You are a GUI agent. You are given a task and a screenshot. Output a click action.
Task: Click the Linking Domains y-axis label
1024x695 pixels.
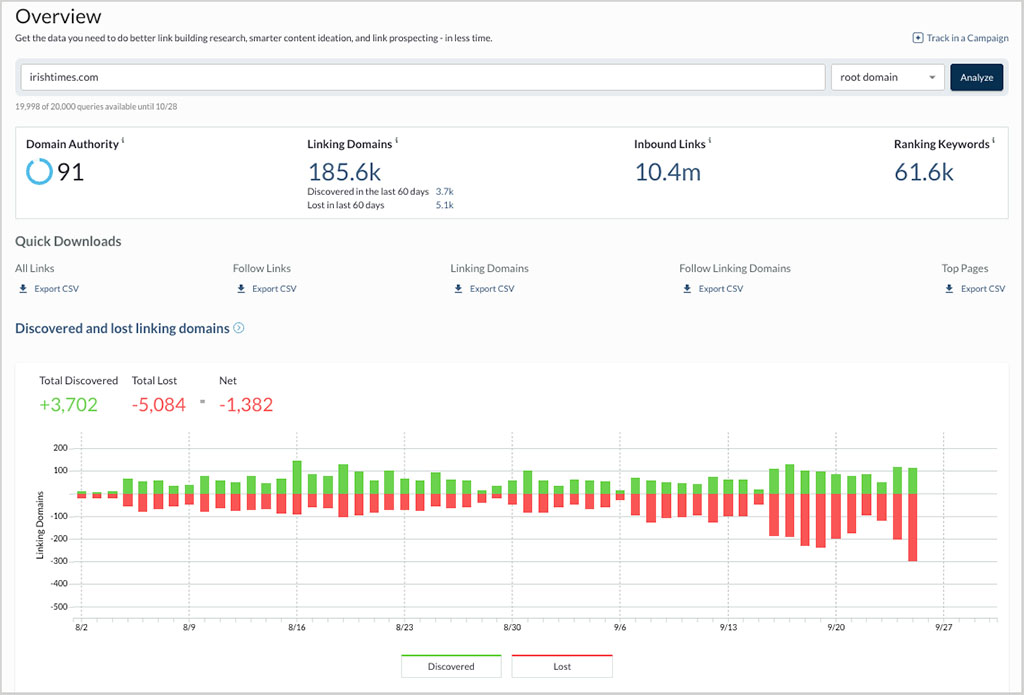click(40, 525)
